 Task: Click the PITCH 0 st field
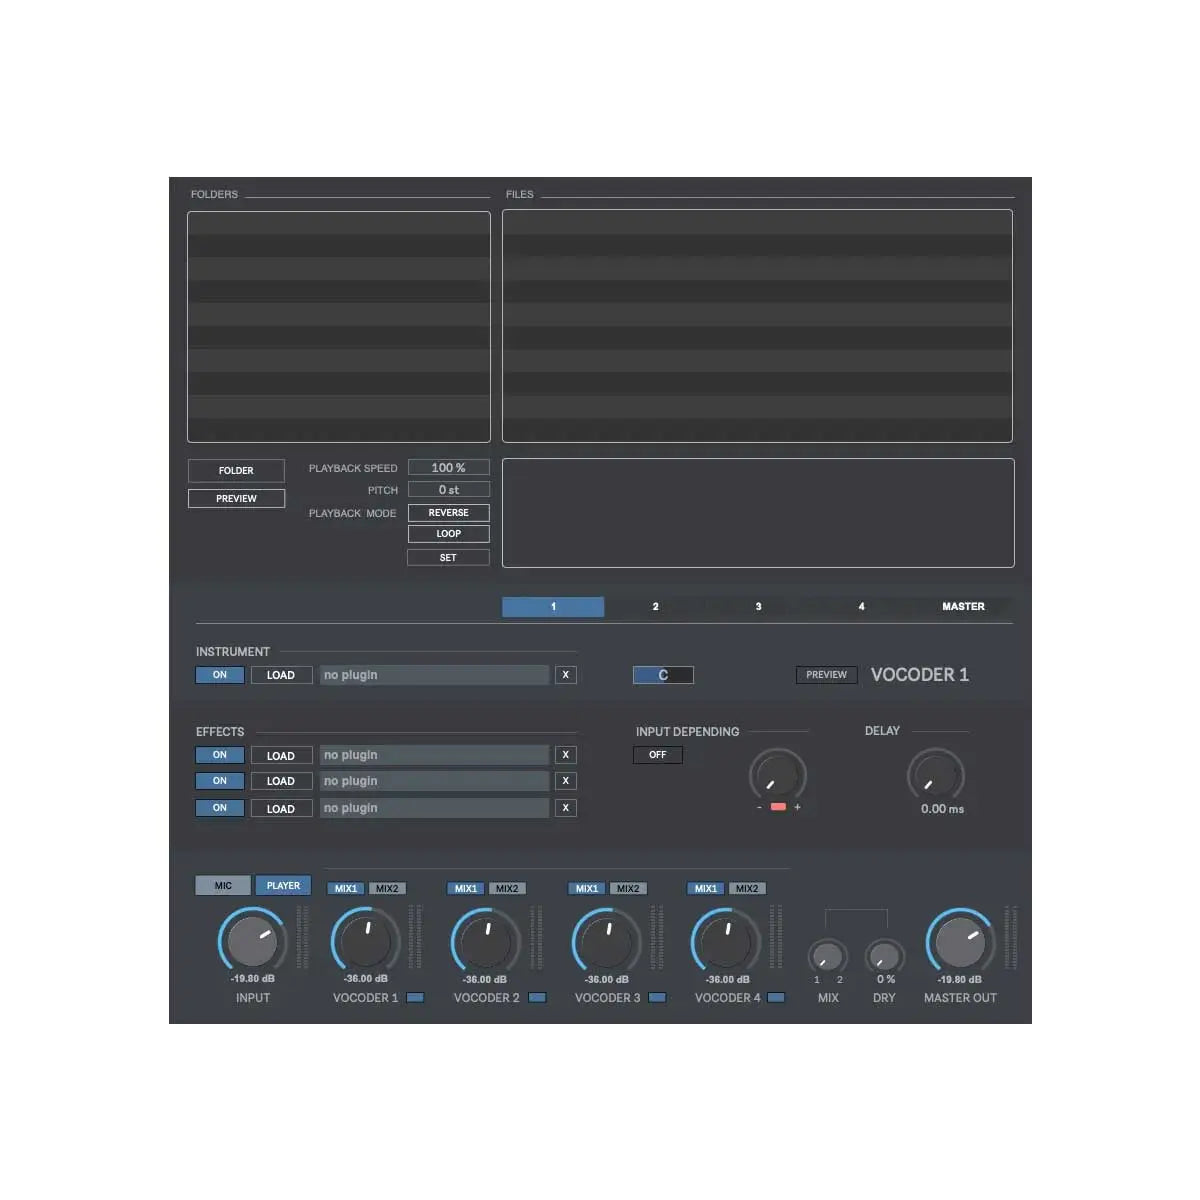coord(448,489)
